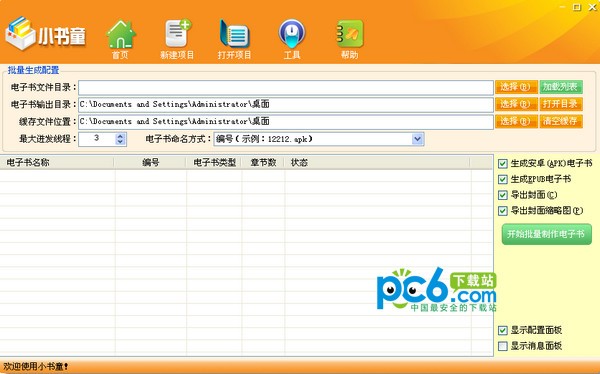Click the 新建项目 new project icon
Image resolution: width=600 pixels, height=374 pixels.
tap(177, 39)
